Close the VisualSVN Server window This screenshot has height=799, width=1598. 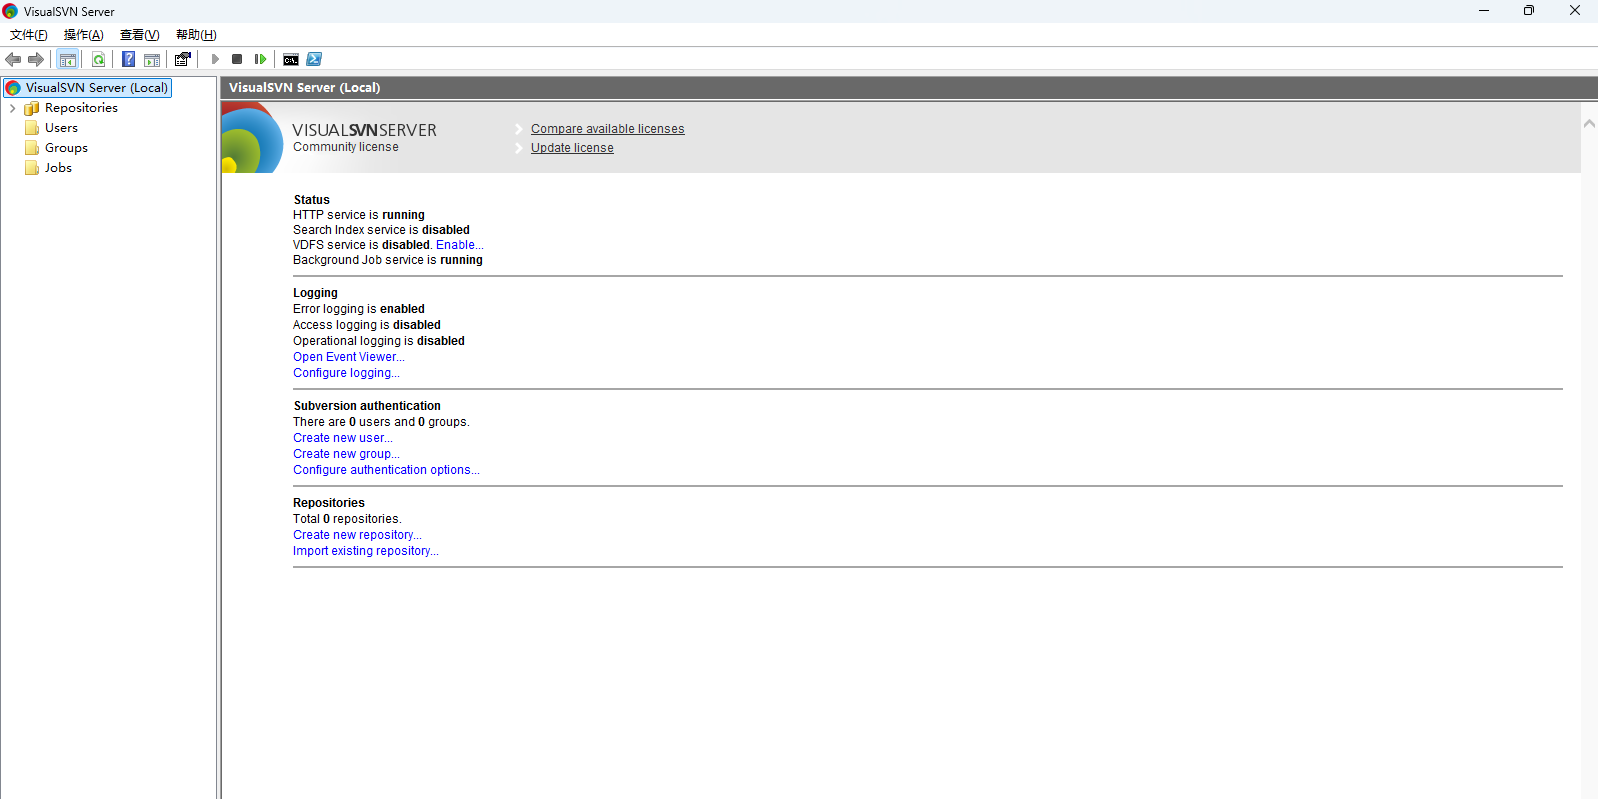click(x=1575, y=11)
